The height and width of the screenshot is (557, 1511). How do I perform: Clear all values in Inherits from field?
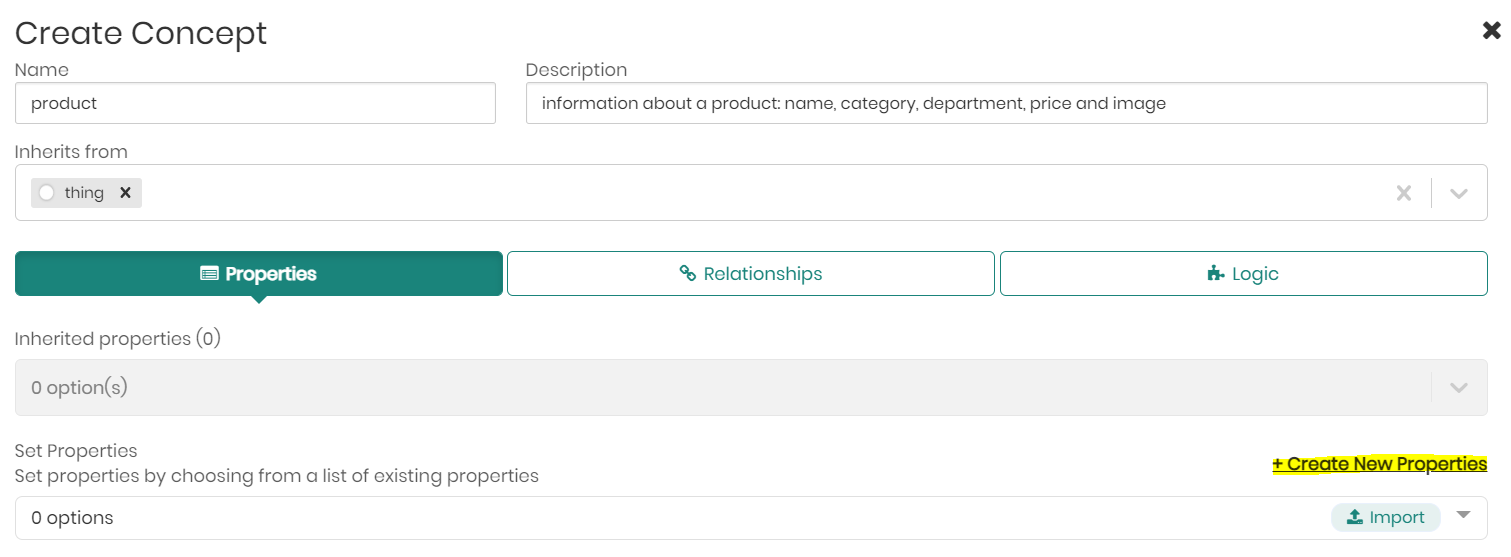coord(1404,193)
